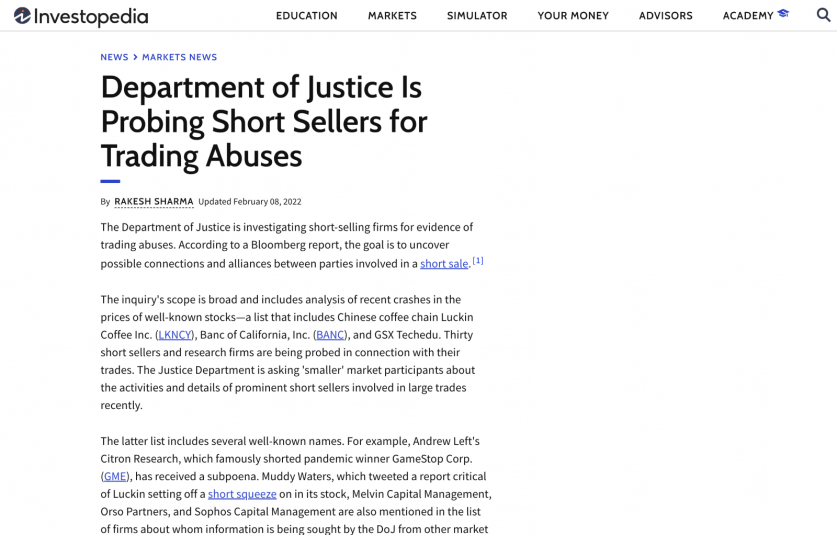Open the LKNCY ticker link
This screenshot has width=837, height=535.
175,335
